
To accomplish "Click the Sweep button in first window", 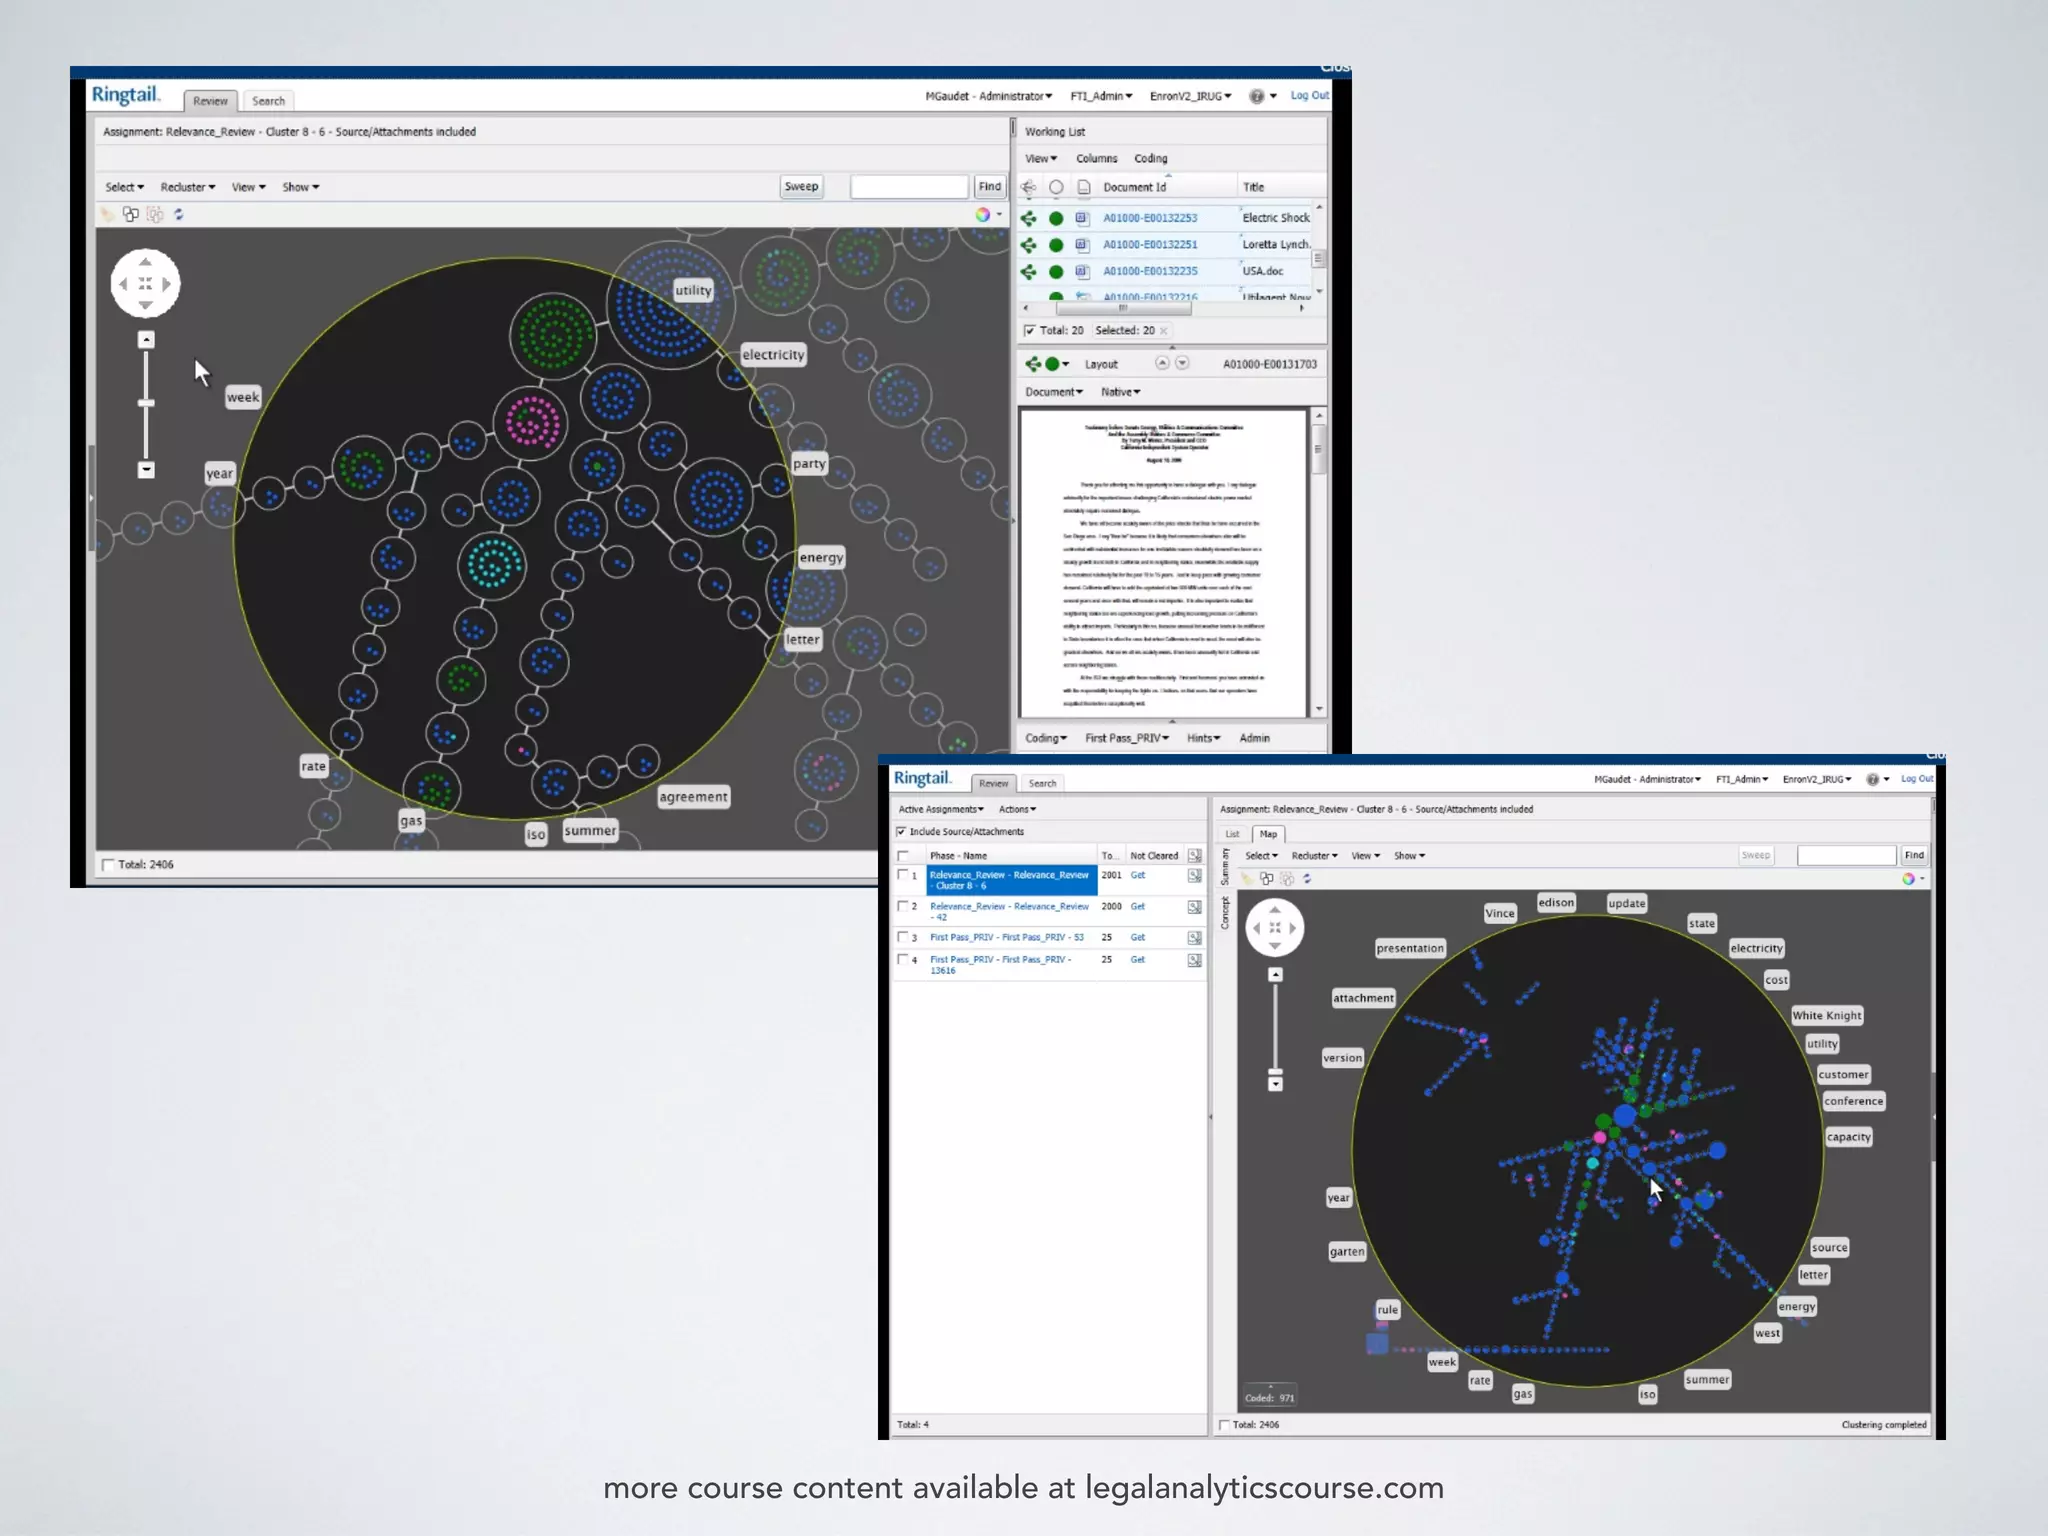I will [801, 186].
